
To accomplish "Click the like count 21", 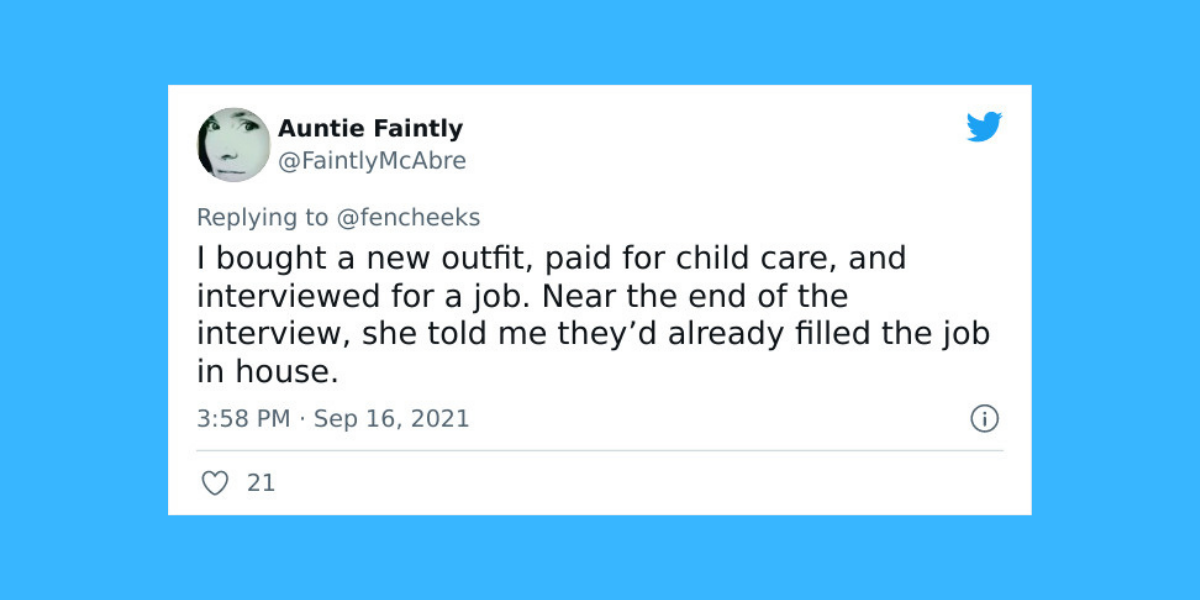I will point(260,483).
